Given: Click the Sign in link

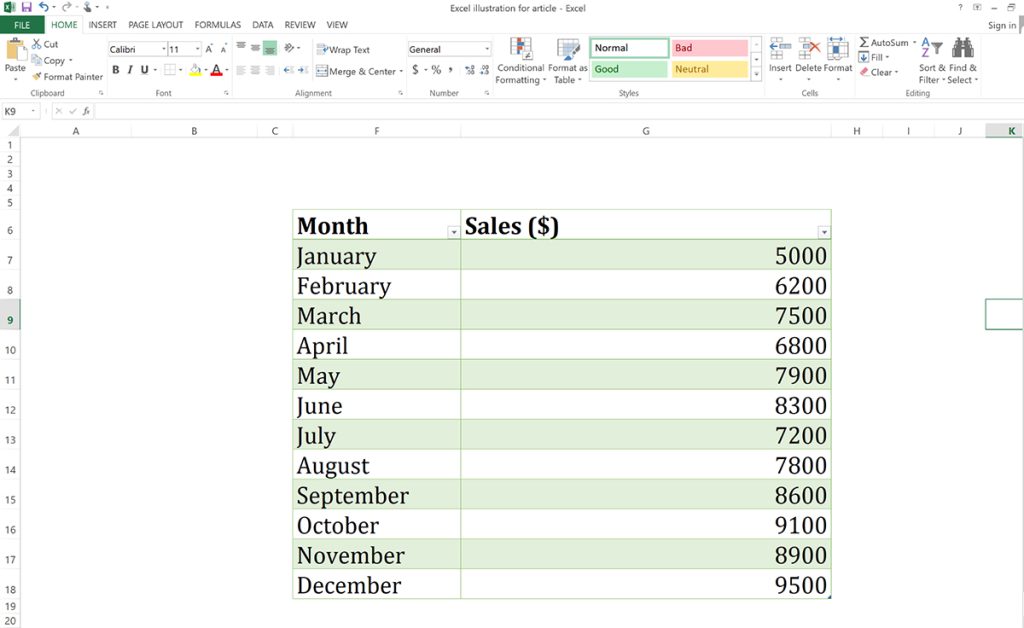Looking at the screenshot, I should click(1001, 24).
